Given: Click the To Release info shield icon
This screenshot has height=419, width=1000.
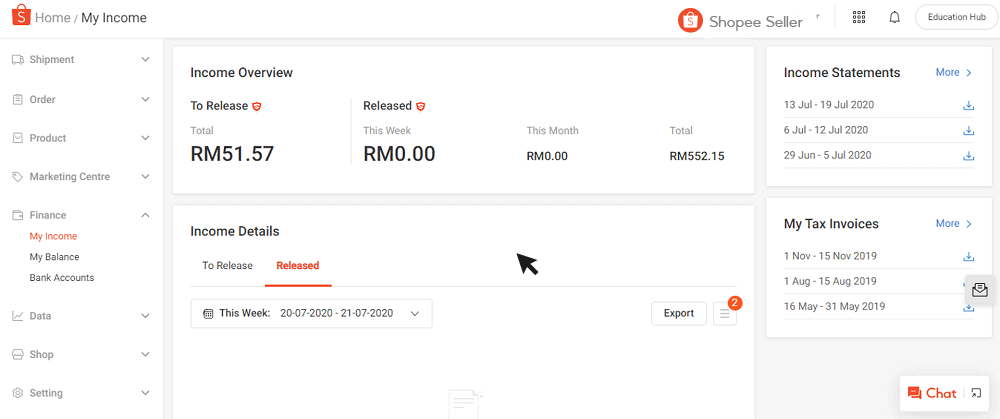Looking at the screenshot, I should click(257, 106).
